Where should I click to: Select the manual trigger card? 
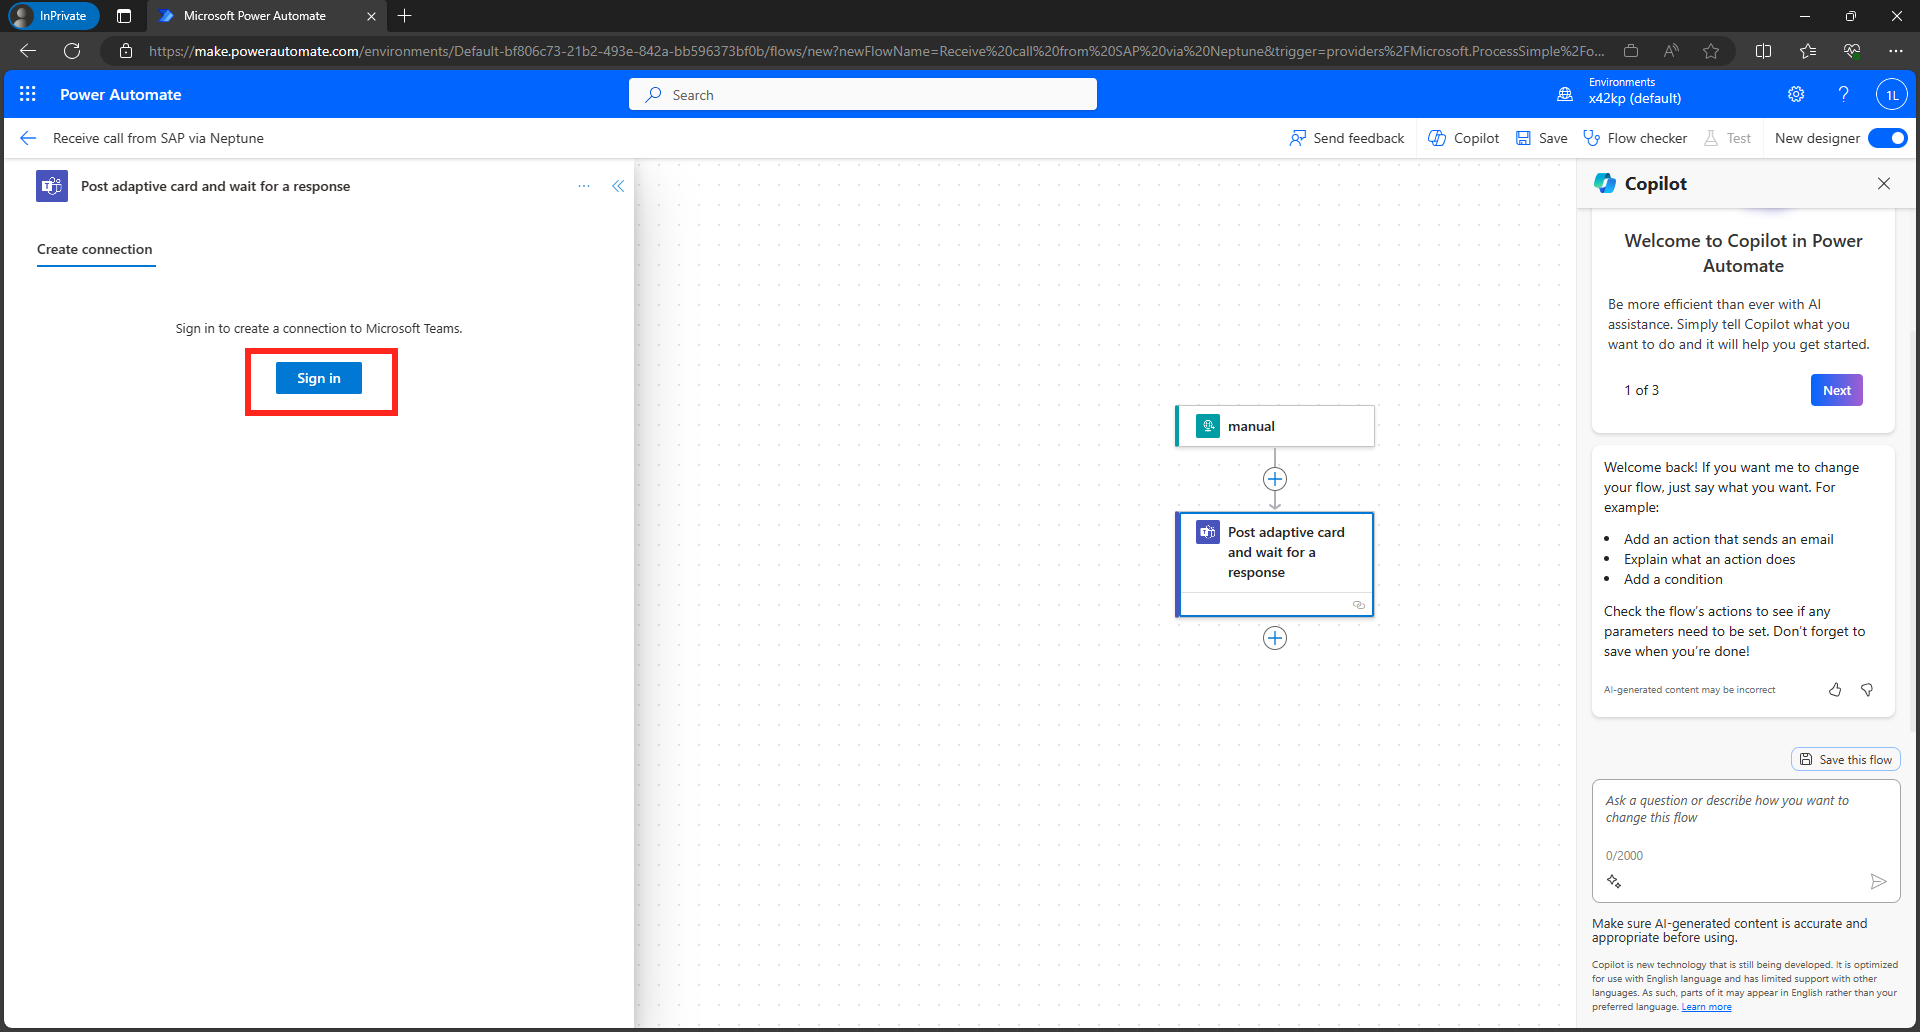1275,426
